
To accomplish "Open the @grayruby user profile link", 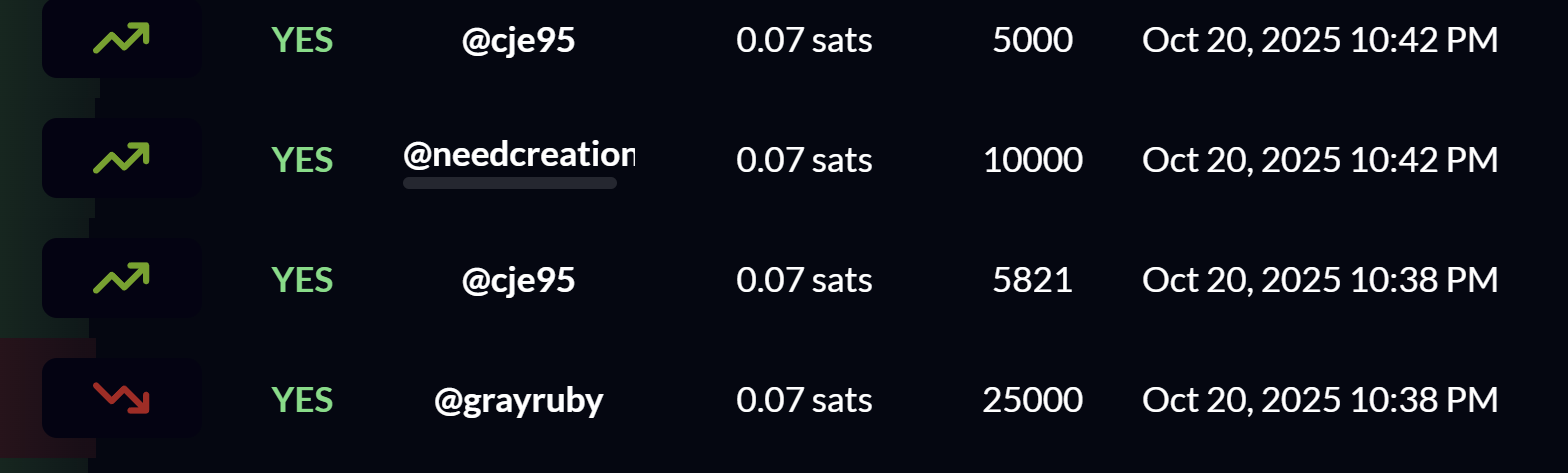I will [518, 401].
